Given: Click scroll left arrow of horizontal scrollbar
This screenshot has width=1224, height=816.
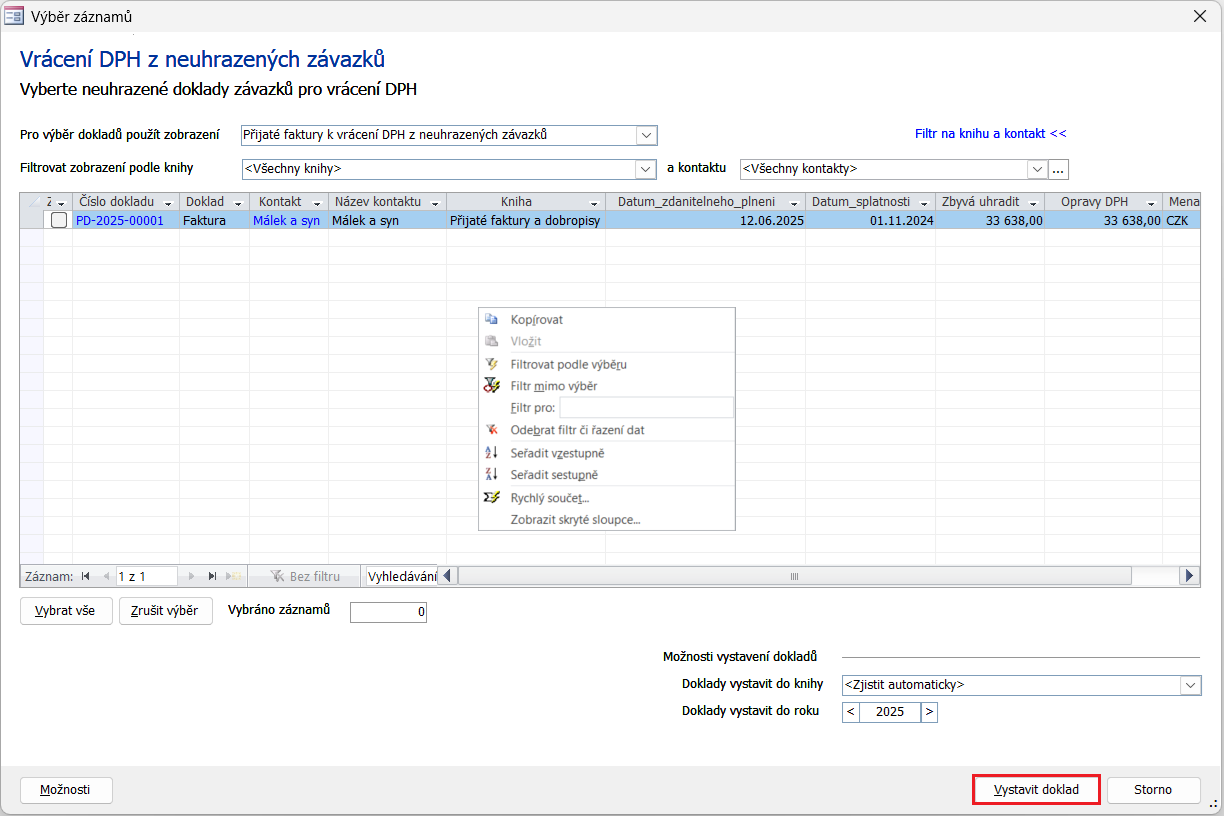Looking at the screenshot, I should click(447, 576).
